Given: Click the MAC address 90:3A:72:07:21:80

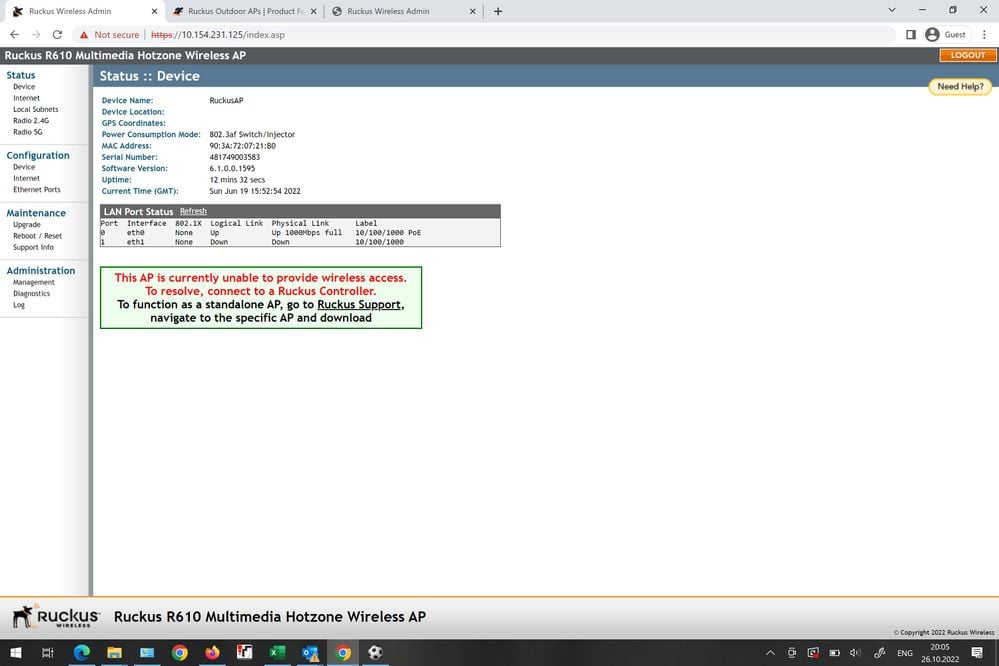Looking at the screenshot, I should 243,146.
